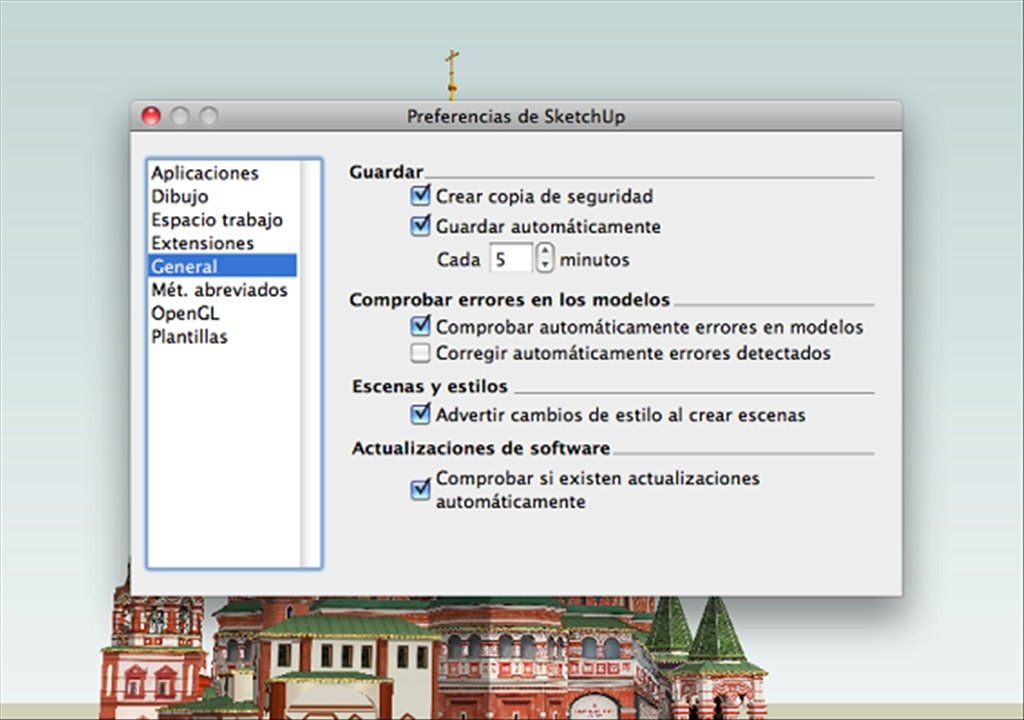Open Extensiones preferences category
Viewport: 1024px width, 720px height.
click(x=202, y=244)
